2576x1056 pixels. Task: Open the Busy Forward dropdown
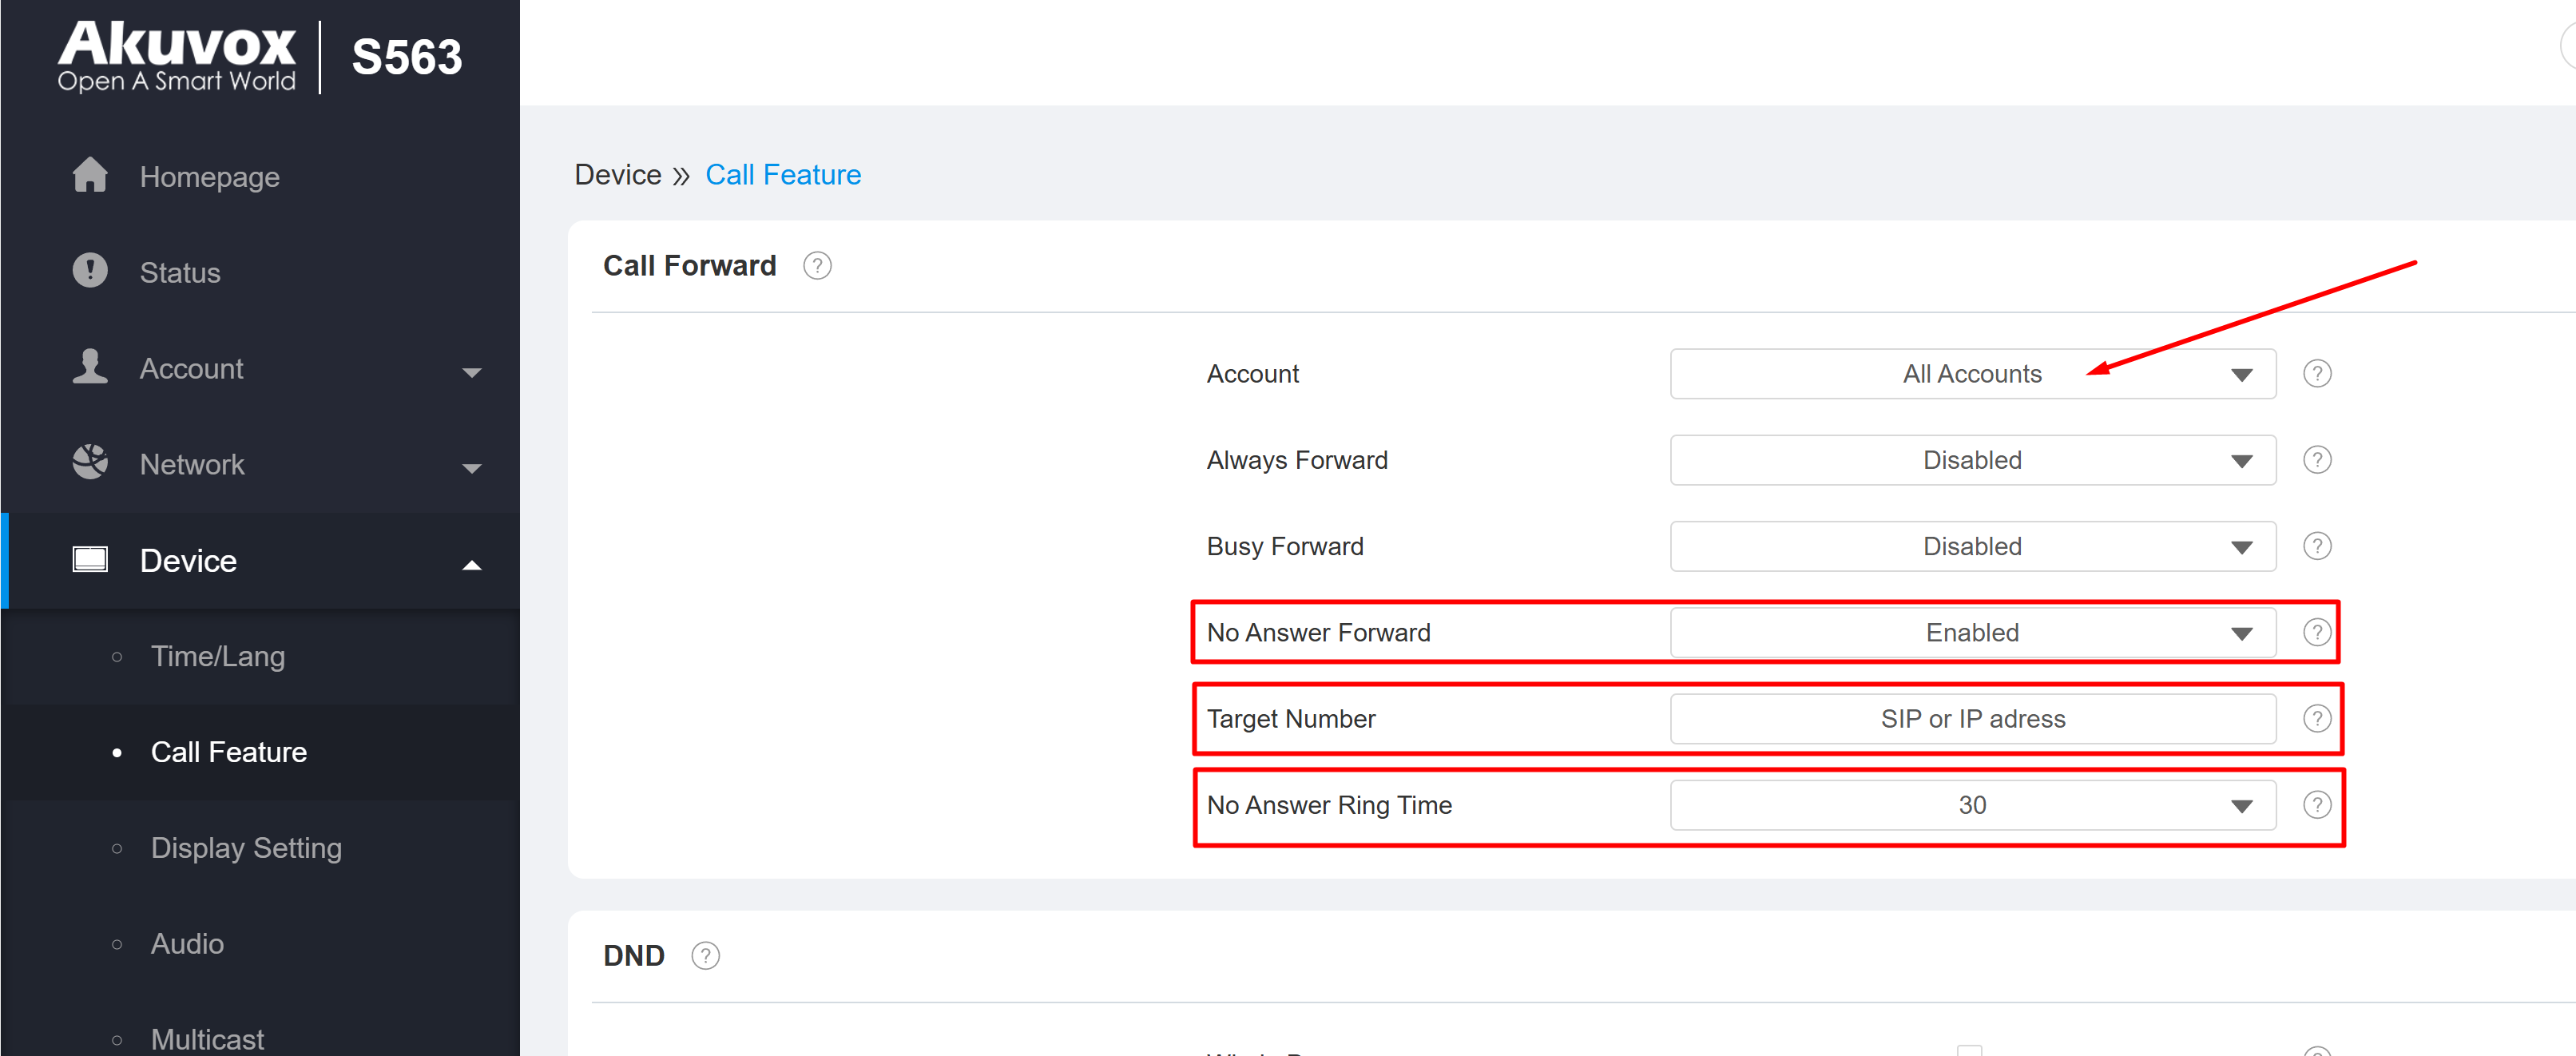pyautogui.click(x=1972, y=546)
